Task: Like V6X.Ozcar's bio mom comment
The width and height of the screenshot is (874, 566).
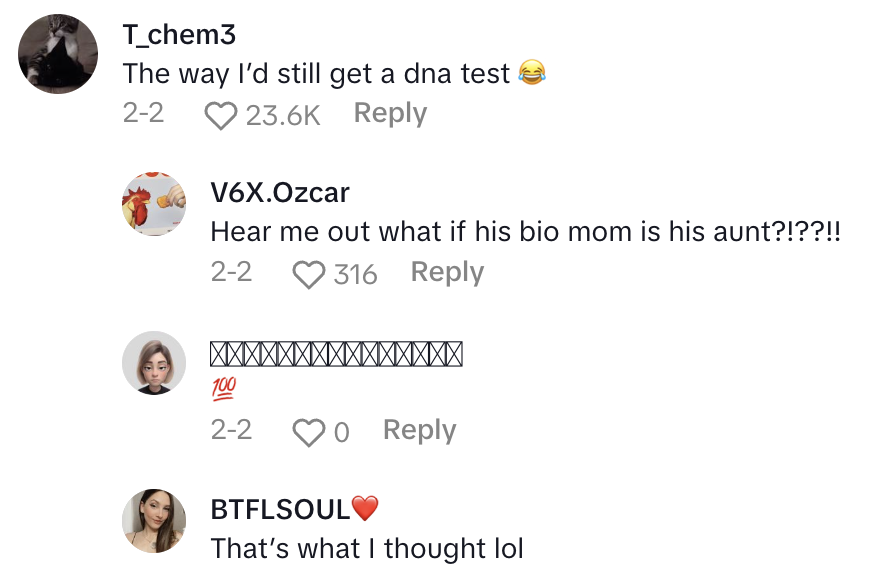Action: pyautogui.click(x=308, y=274)
